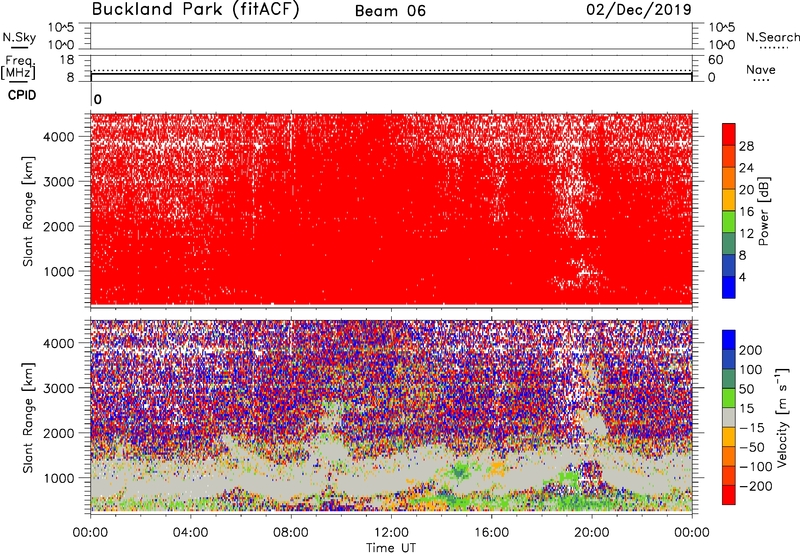The height and width of the screenshot is (554, 800).
Task: Click the 'Time UT' axis label
Action: [x=391, y=548]
